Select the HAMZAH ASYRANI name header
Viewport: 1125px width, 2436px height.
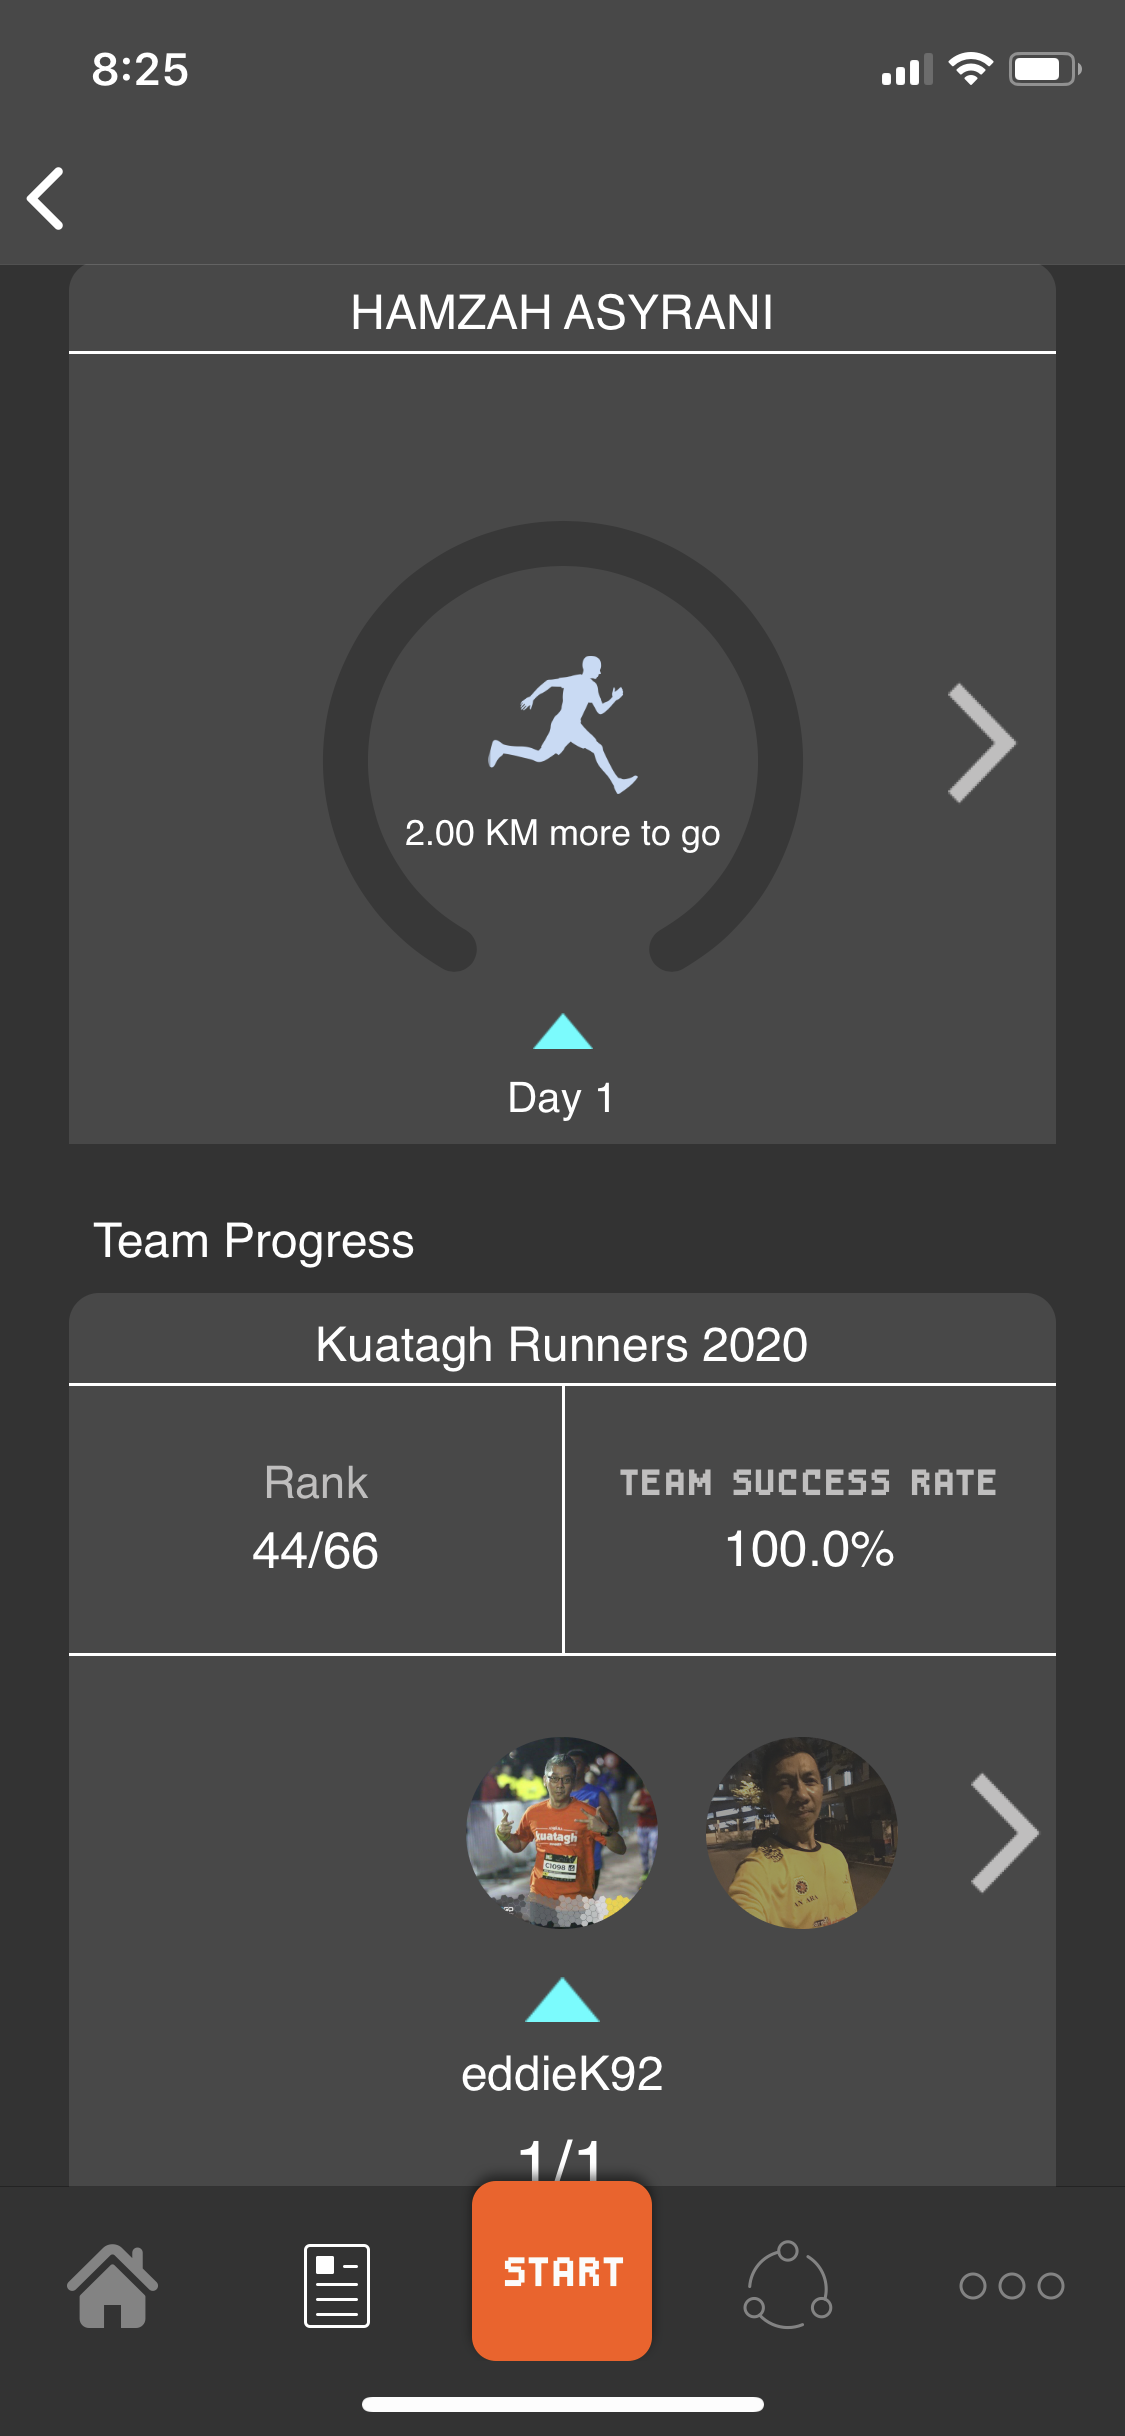click(562, 312)
